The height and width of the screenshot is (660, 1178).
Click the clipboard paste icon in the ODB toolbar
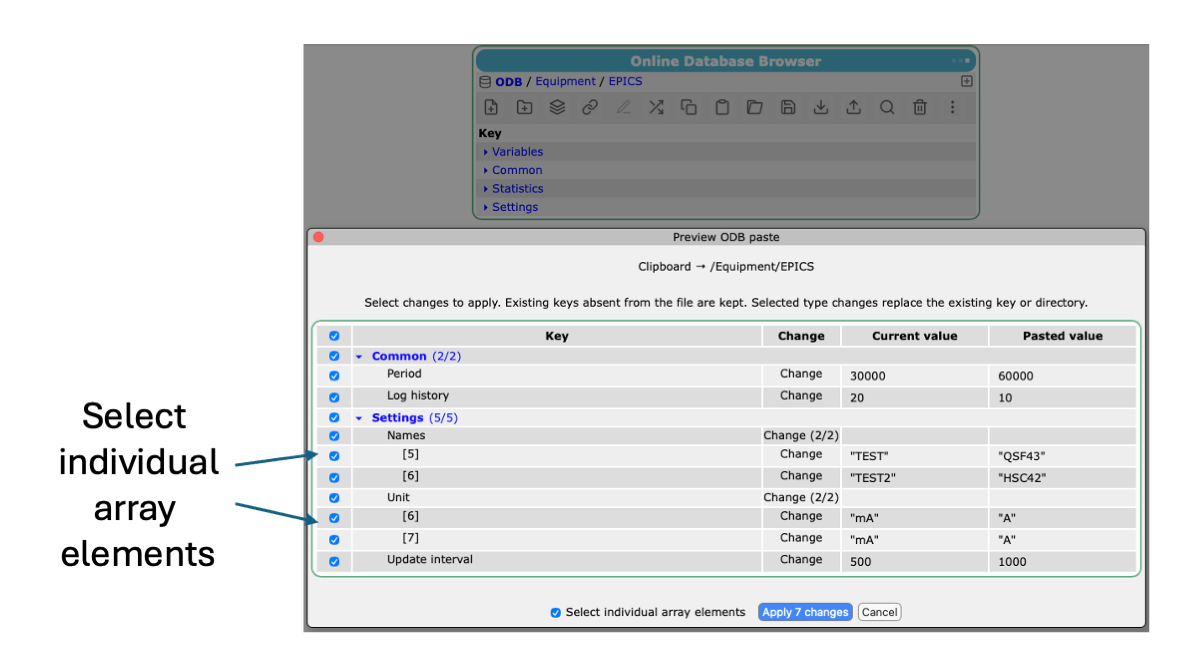coord(722,107)
